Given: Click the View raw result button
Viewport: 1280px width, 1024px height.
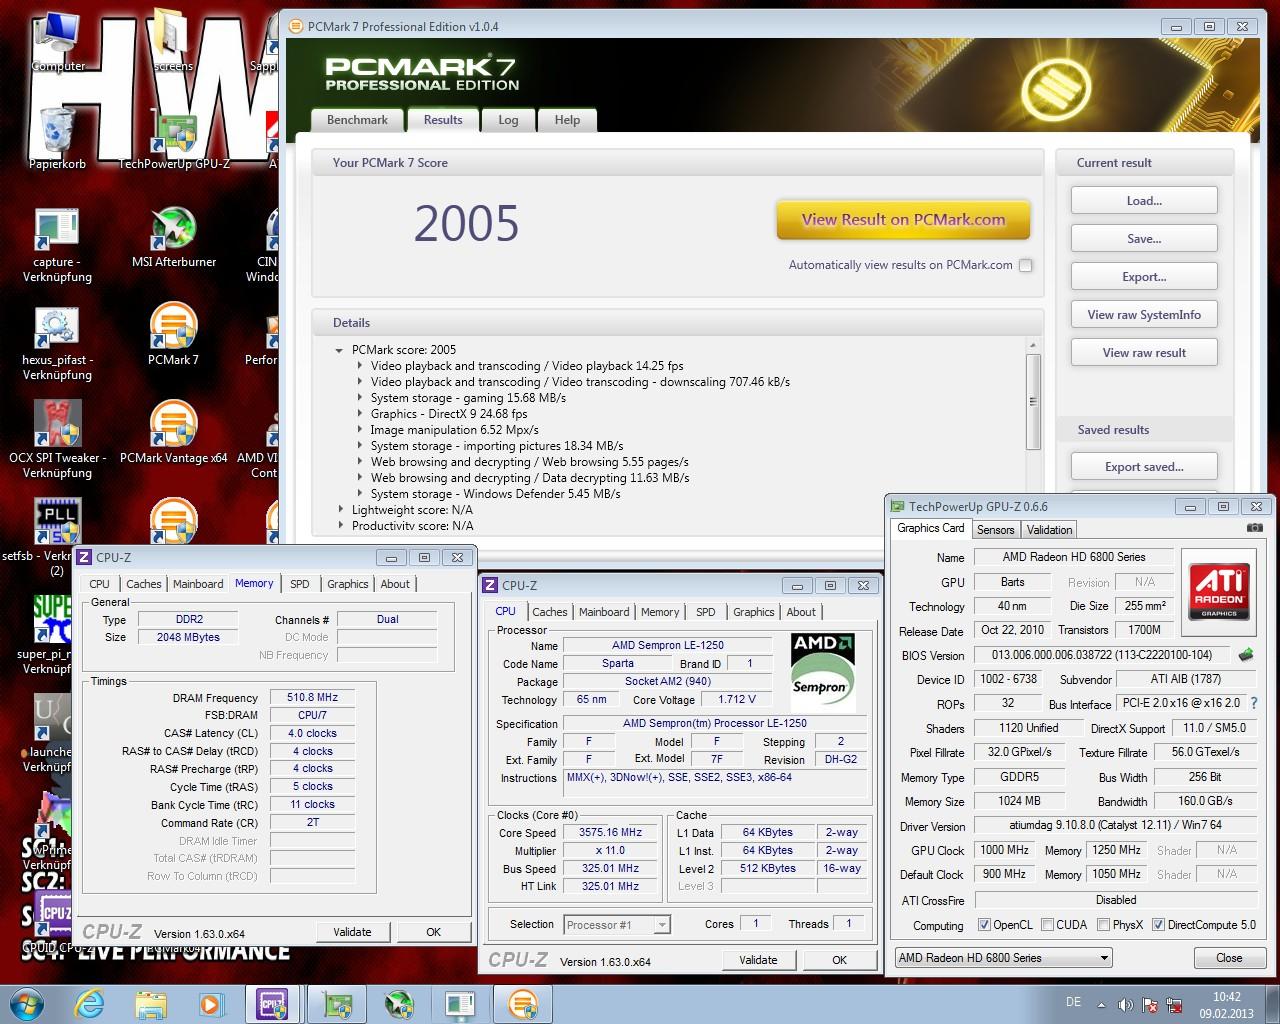Looking at the screenshot, I should (1144, 352).
